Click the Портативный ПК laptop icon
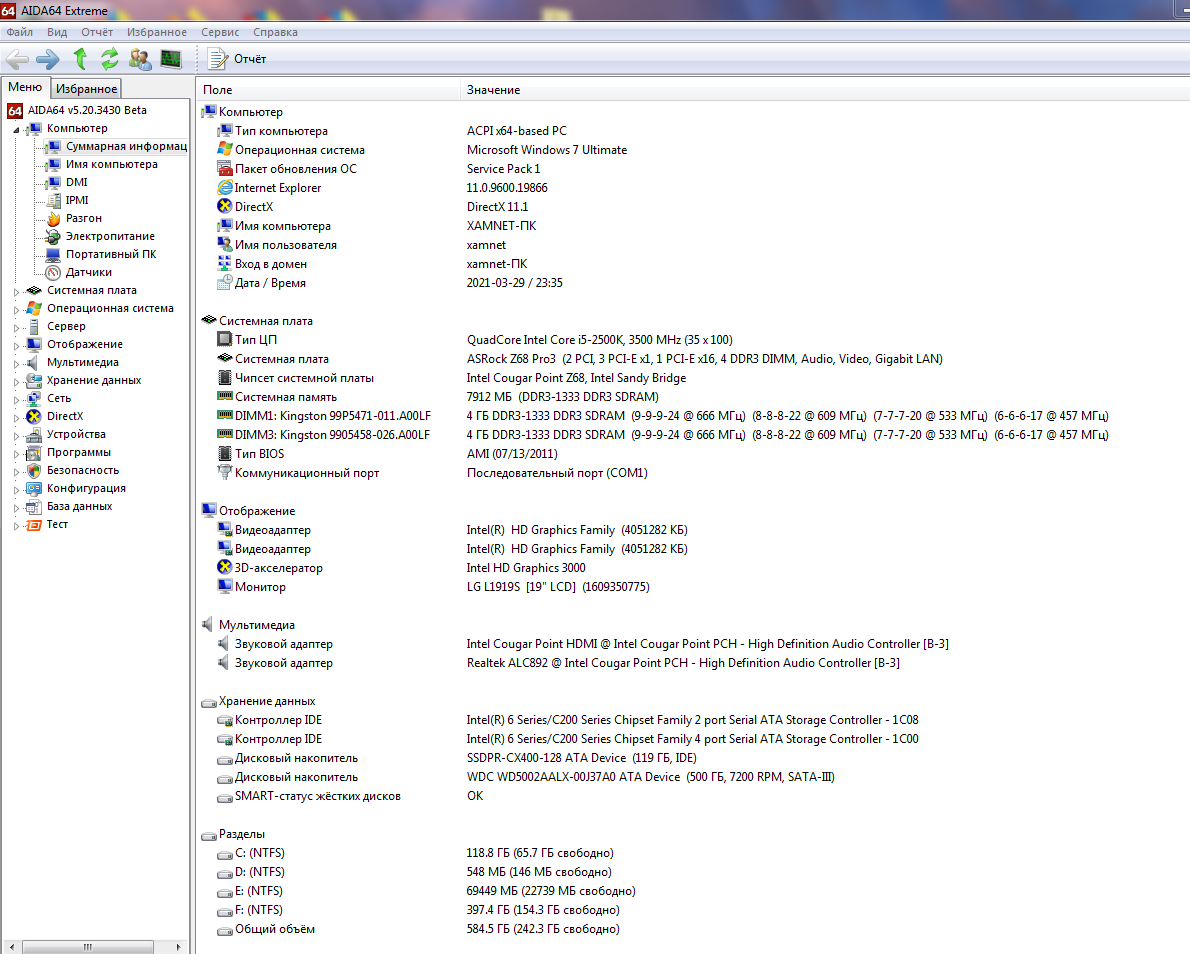This screenshot has width=1190, height=954. point(53,254)
